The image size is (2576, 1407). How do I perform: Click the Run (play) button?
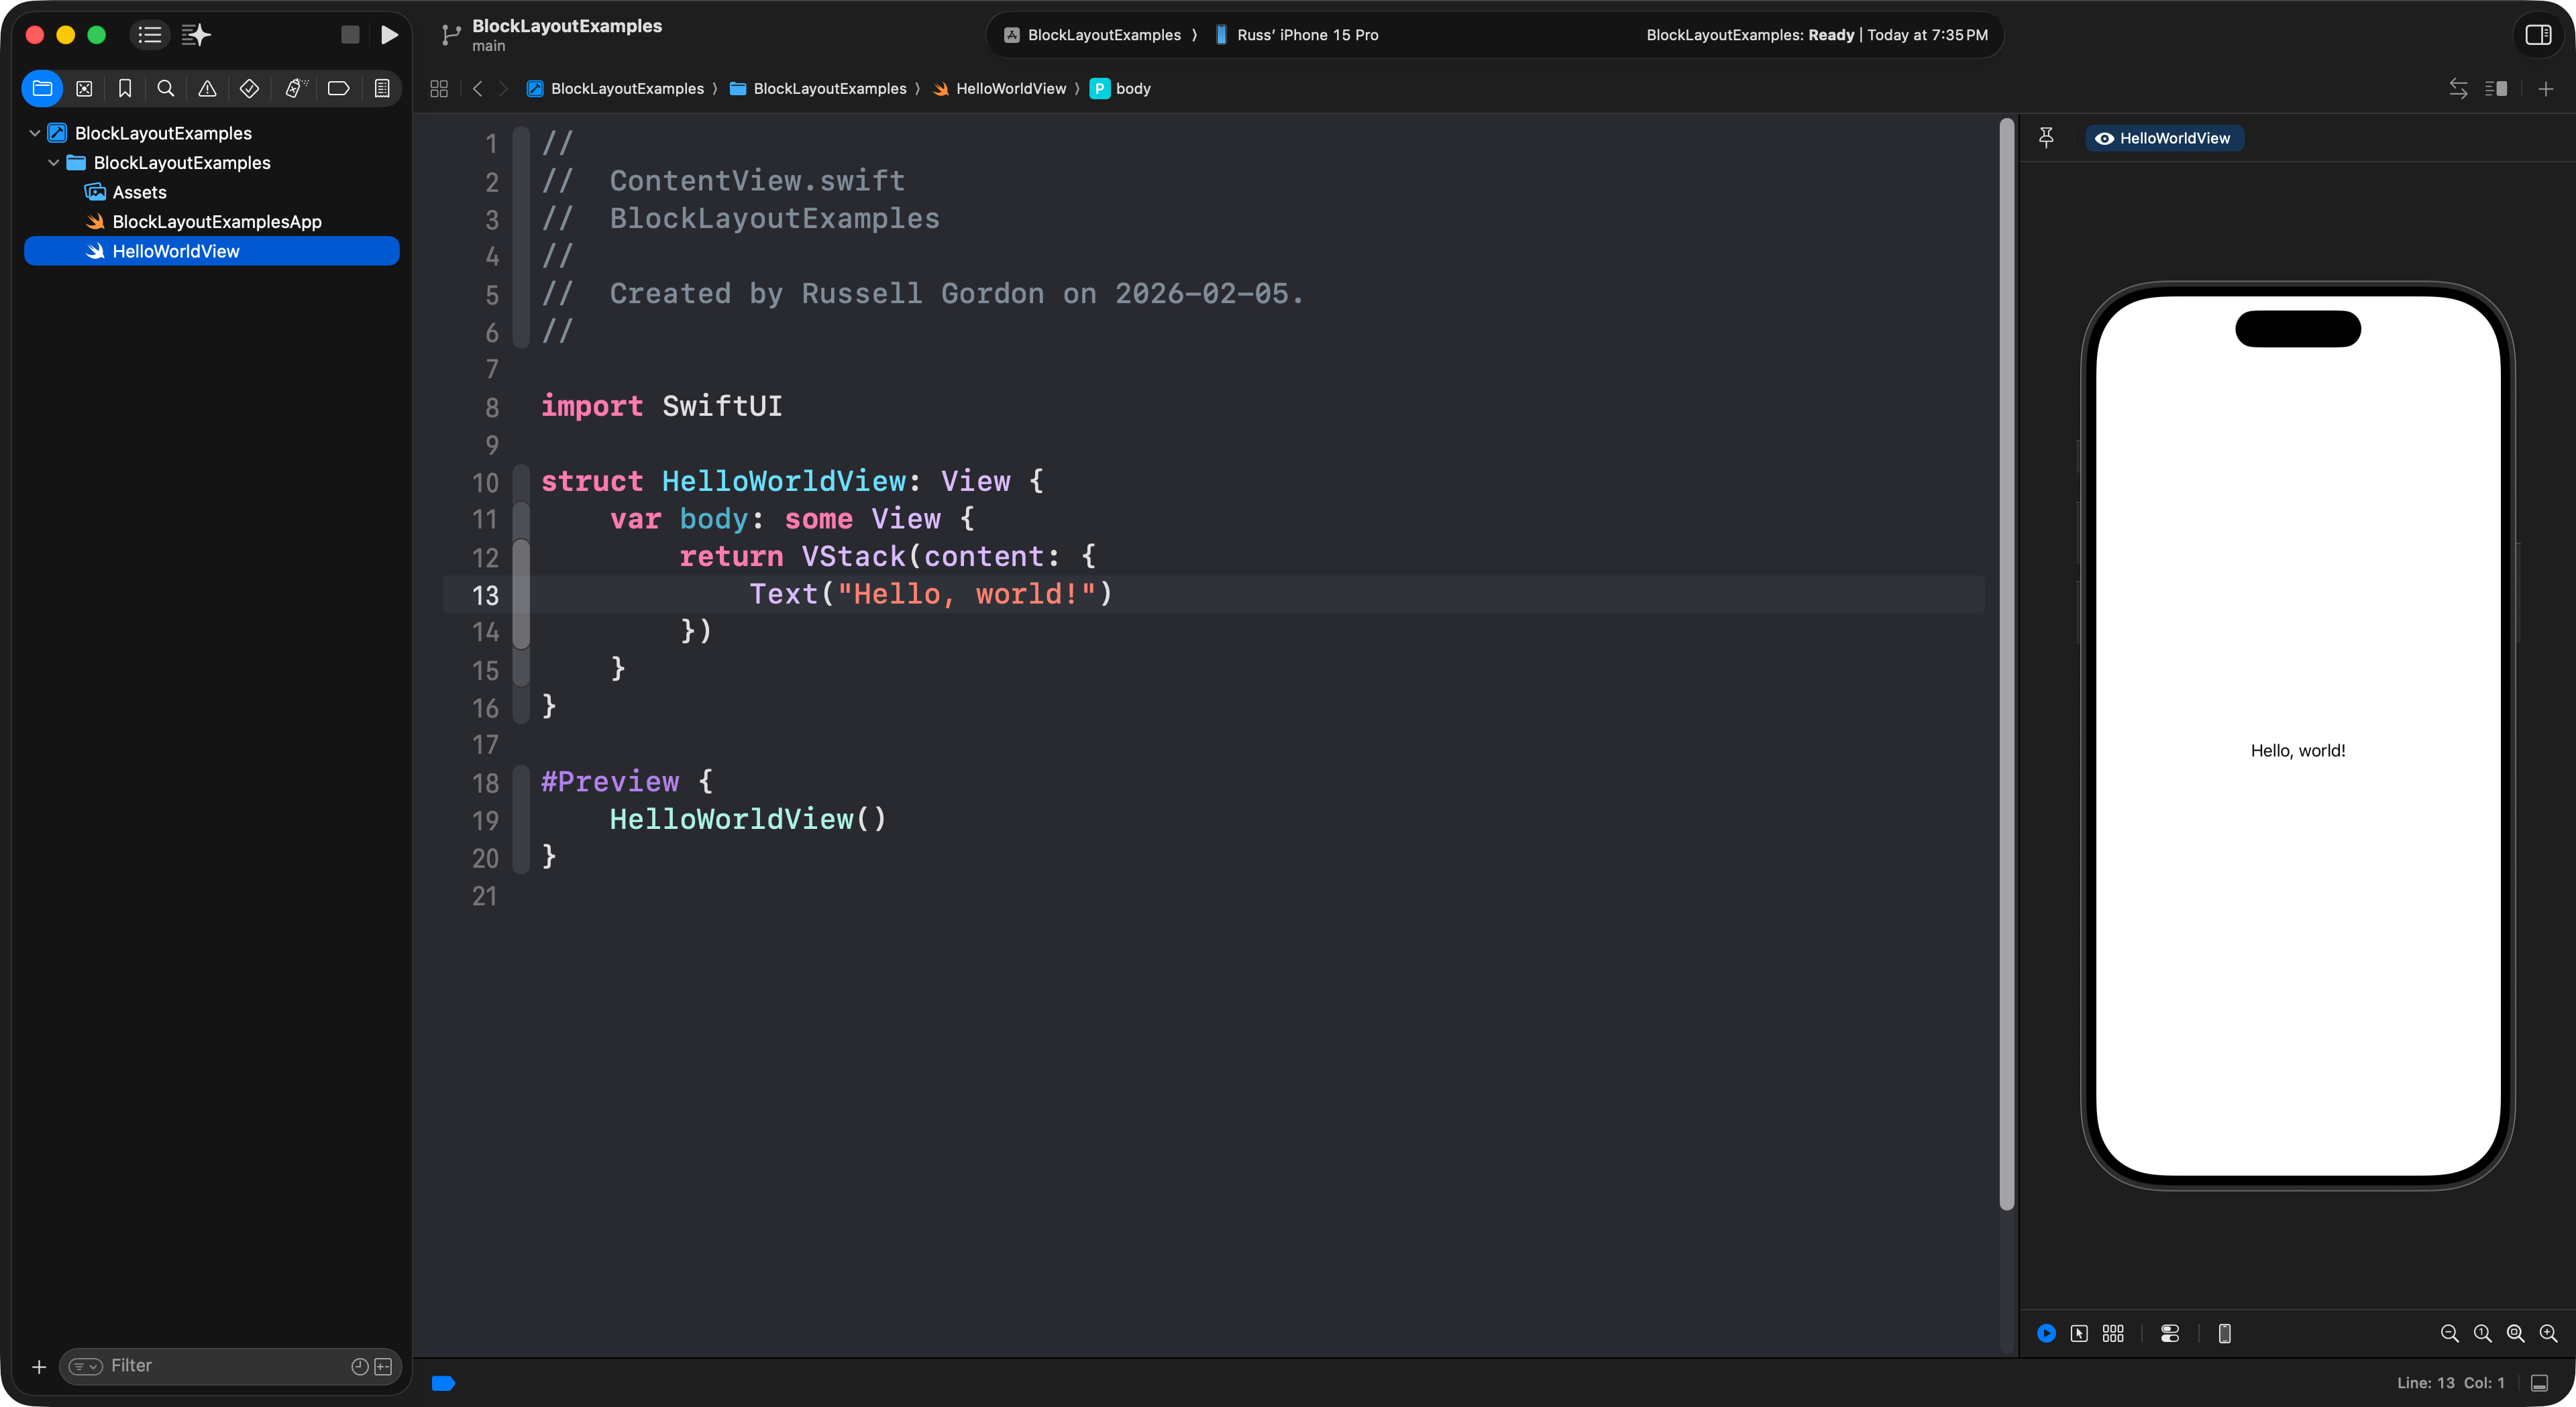tap(389, 35)
